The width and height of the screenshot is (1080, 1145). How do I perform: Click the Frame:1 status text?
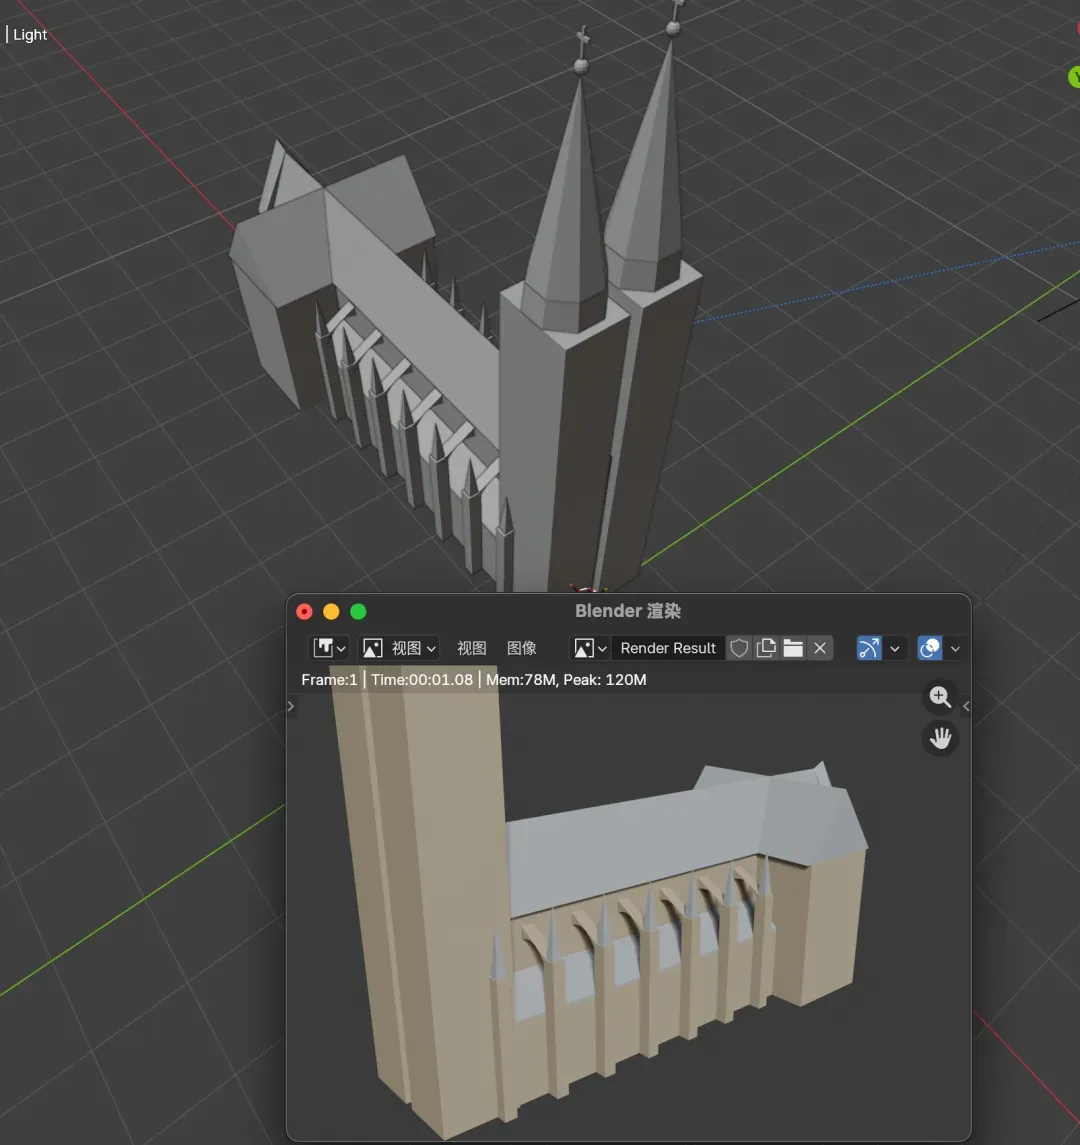pyautogui.click(x=329, y=680)
